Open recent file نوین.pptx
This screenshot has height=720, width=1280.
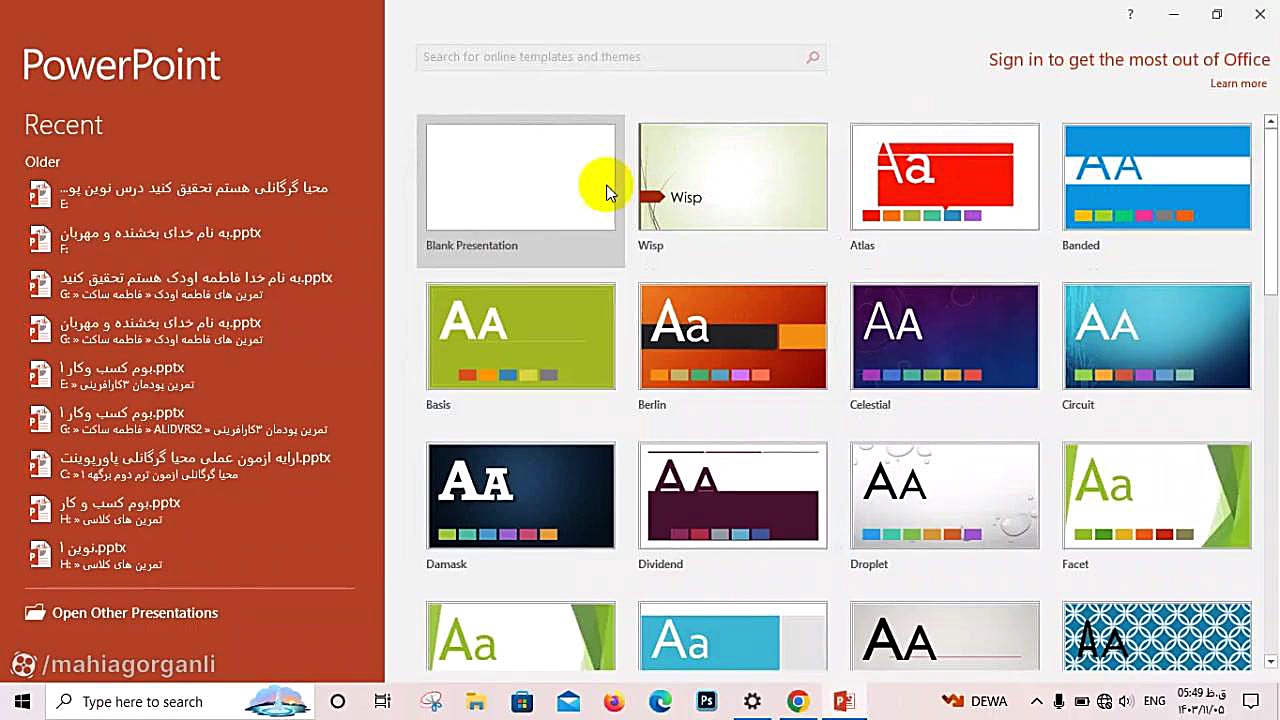point(190,555)
